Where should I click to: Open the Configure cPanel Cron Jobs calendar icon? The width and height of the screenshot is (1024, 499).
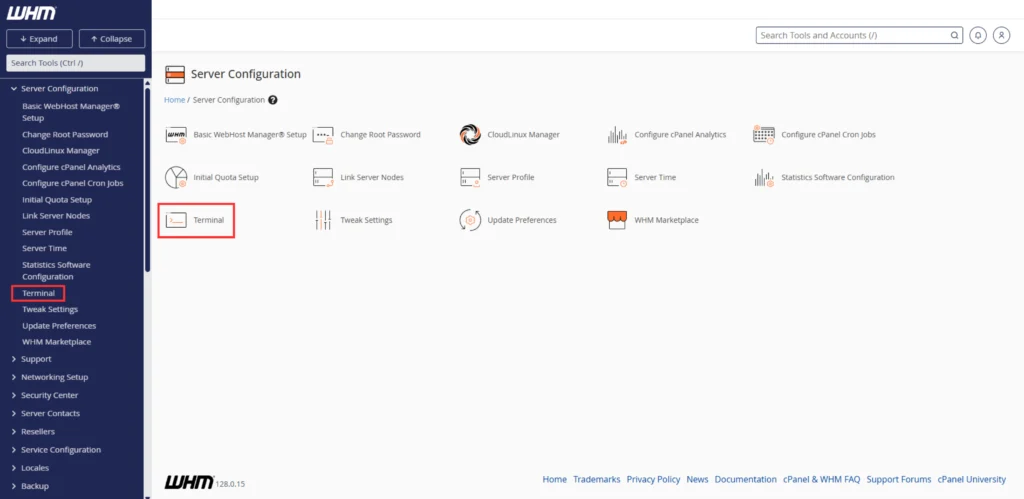[x=763, y=135]
